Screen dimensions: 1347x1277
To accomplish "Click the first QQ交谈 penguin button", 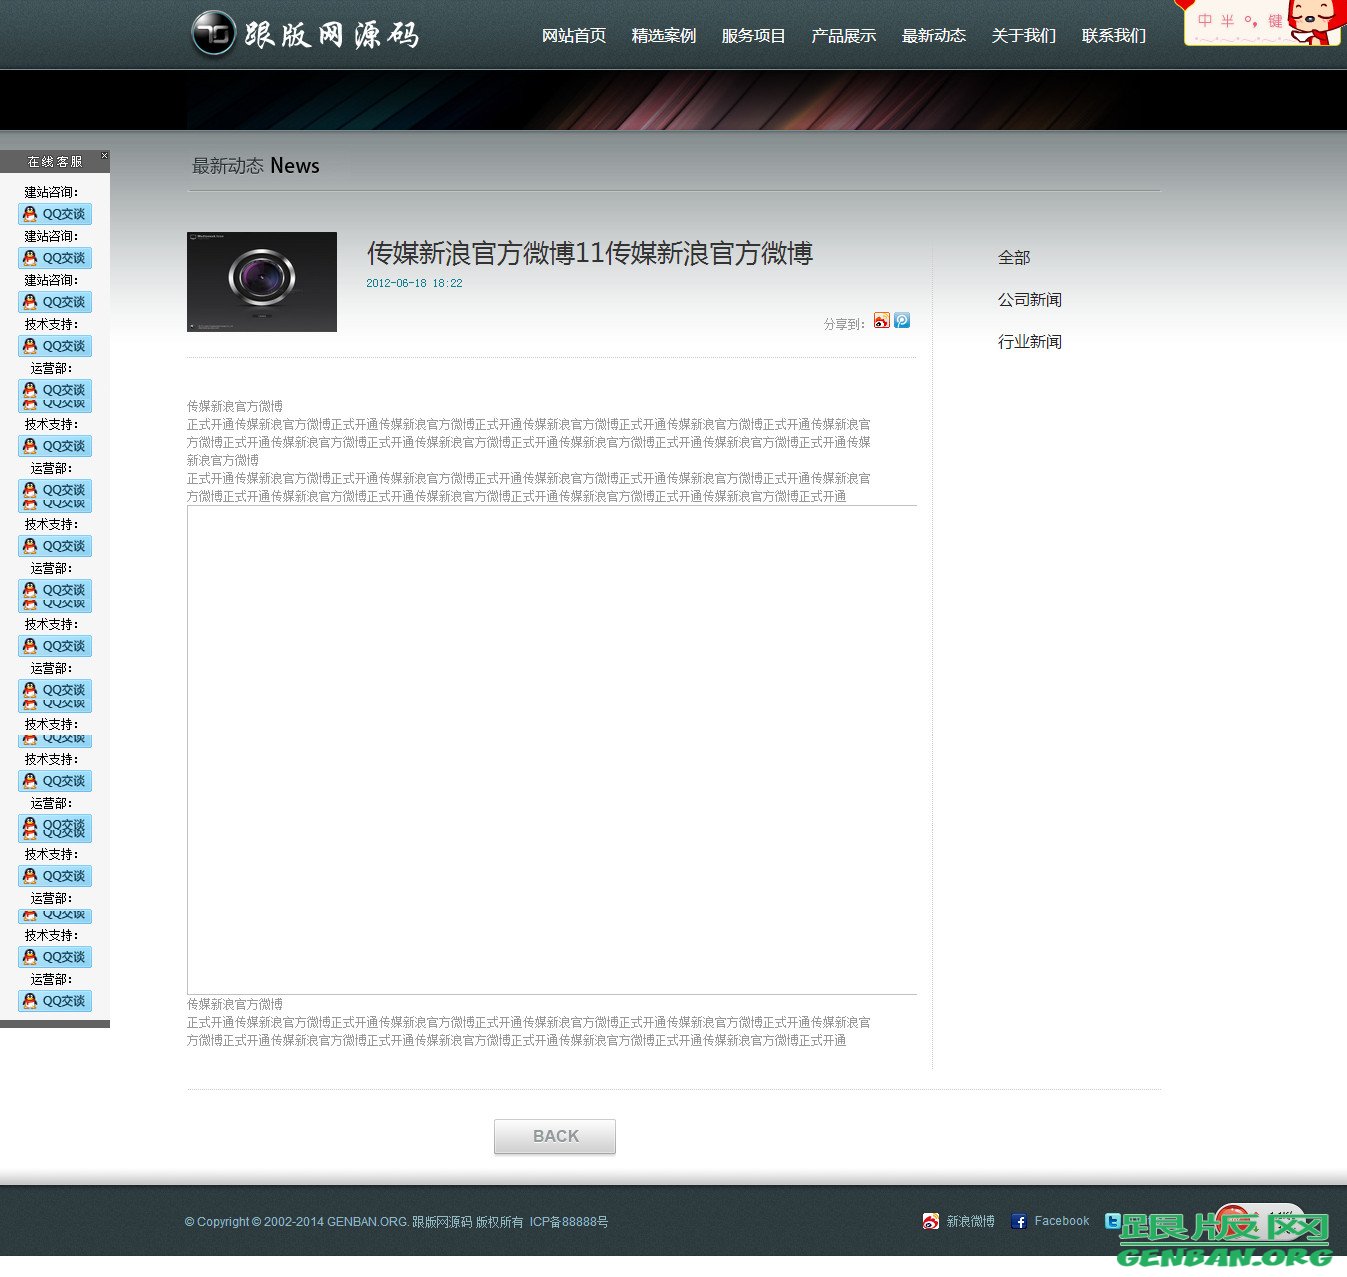I will point(55,214).
